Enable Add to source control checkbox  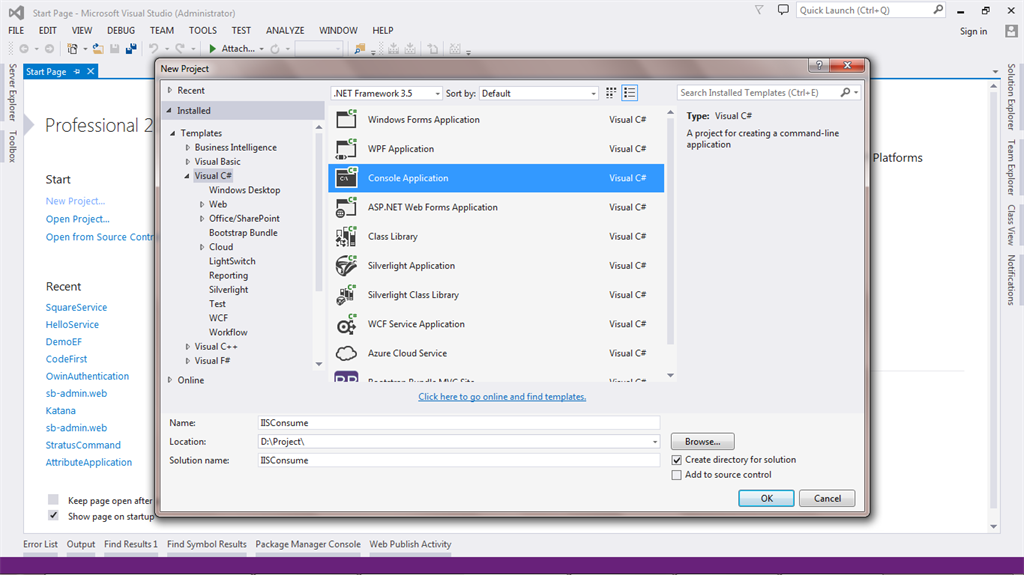coord(677,475)
